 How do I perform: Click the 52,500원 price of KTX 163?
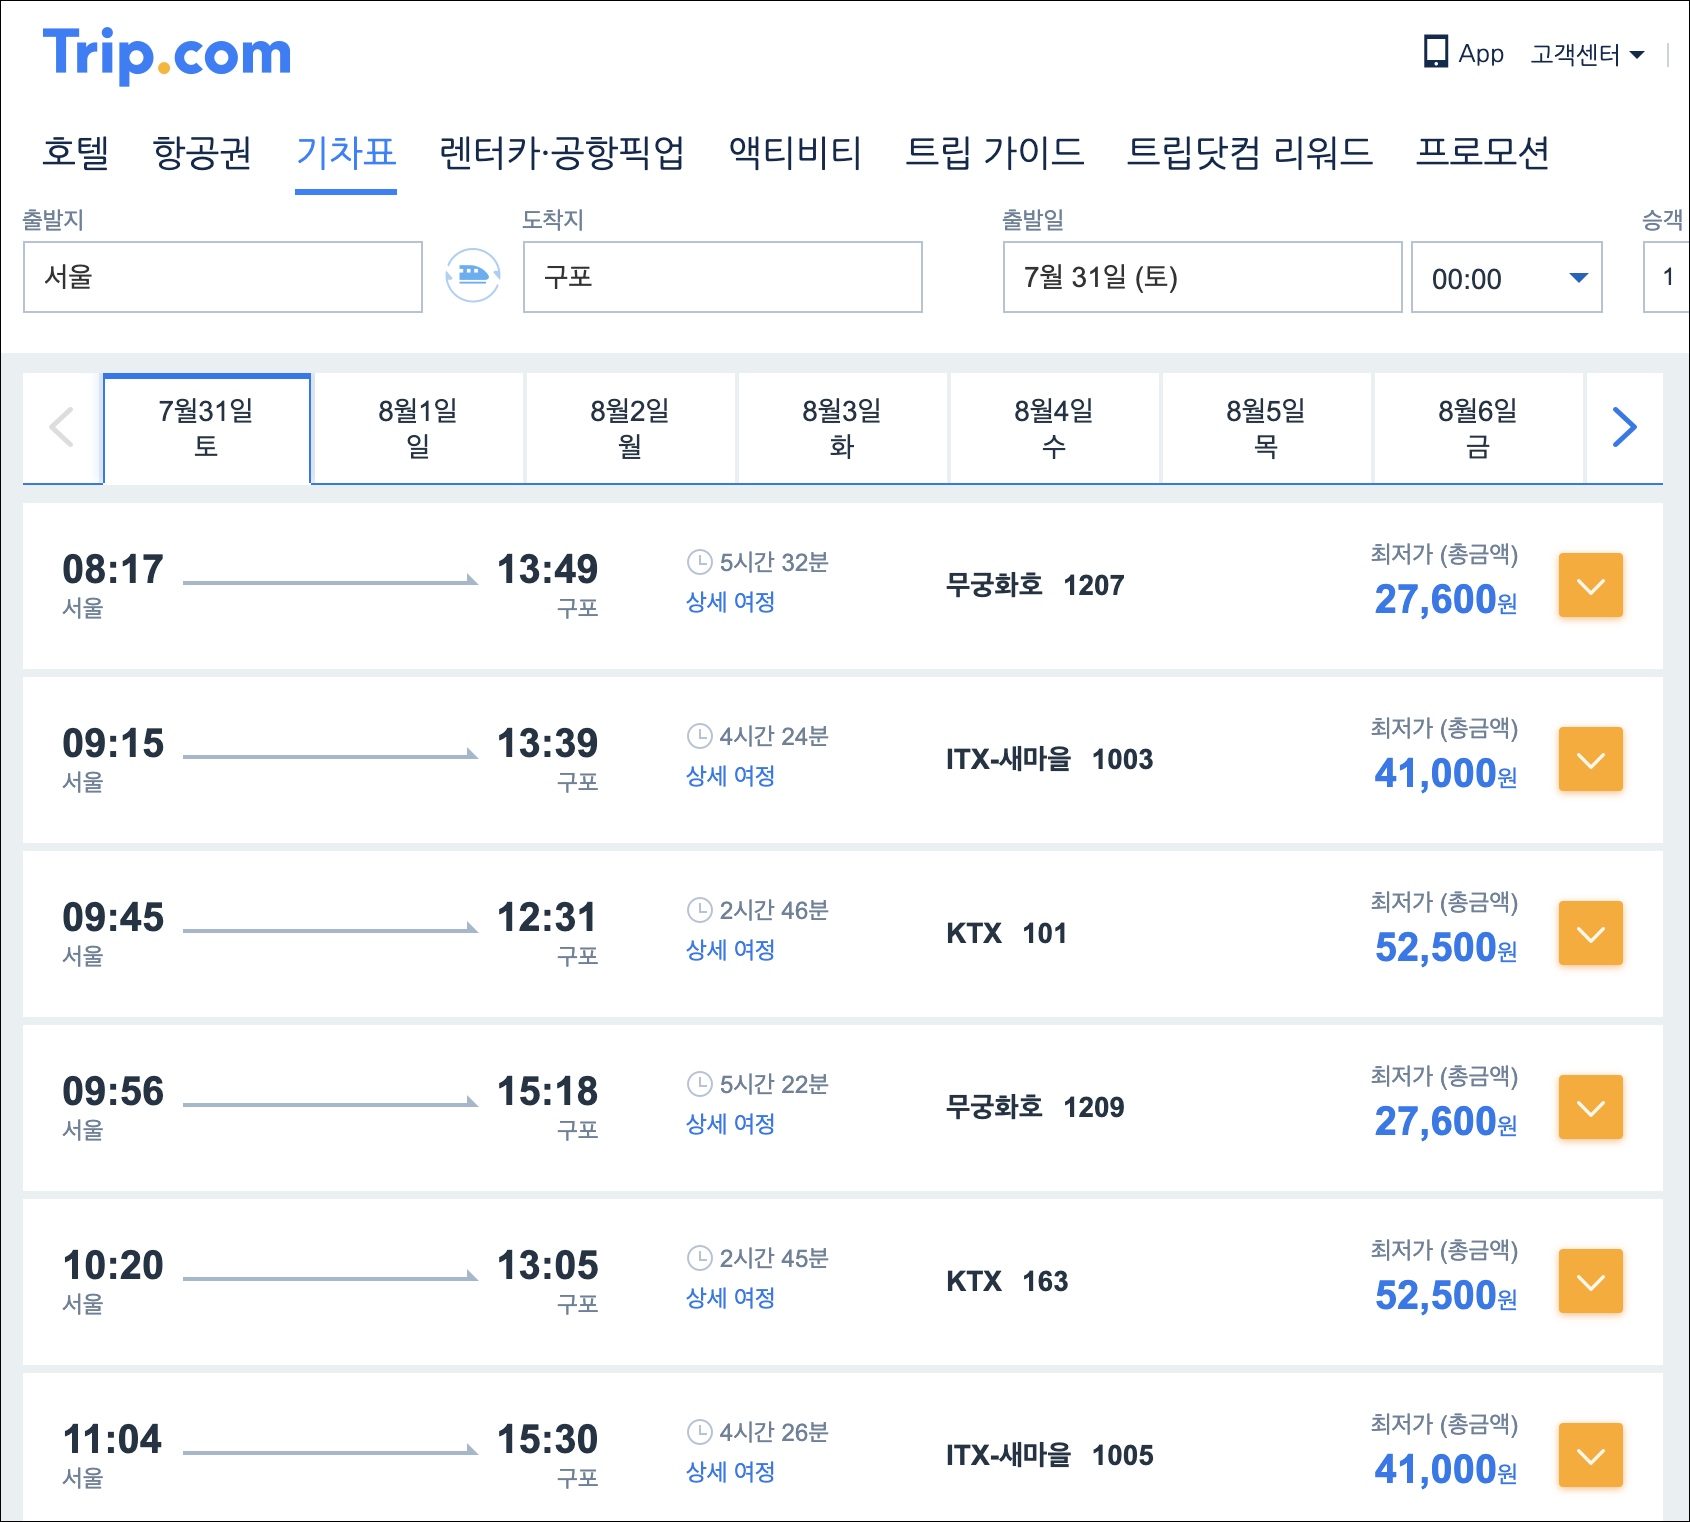[1446, 1296]
